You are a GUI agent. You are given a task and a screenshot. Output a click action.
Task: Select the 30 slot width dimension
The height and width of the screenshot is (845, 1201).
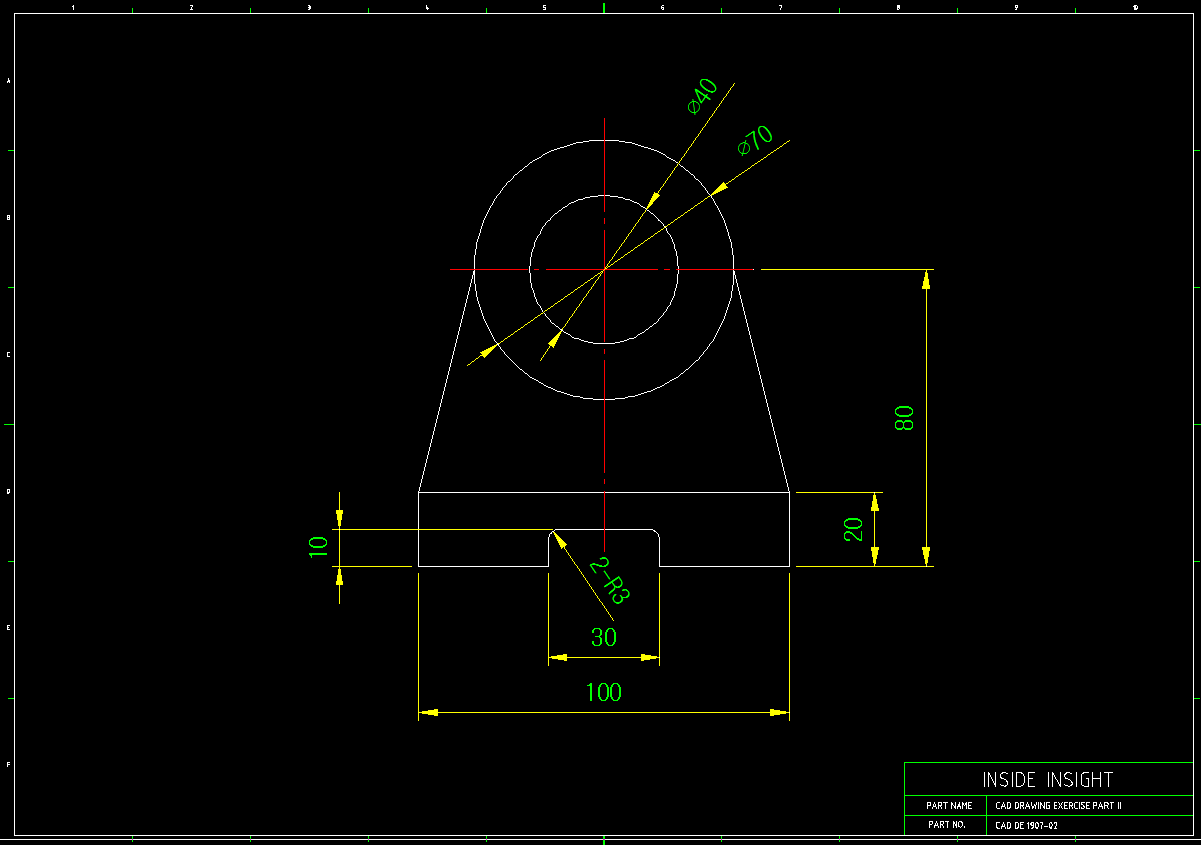(602, 637)
